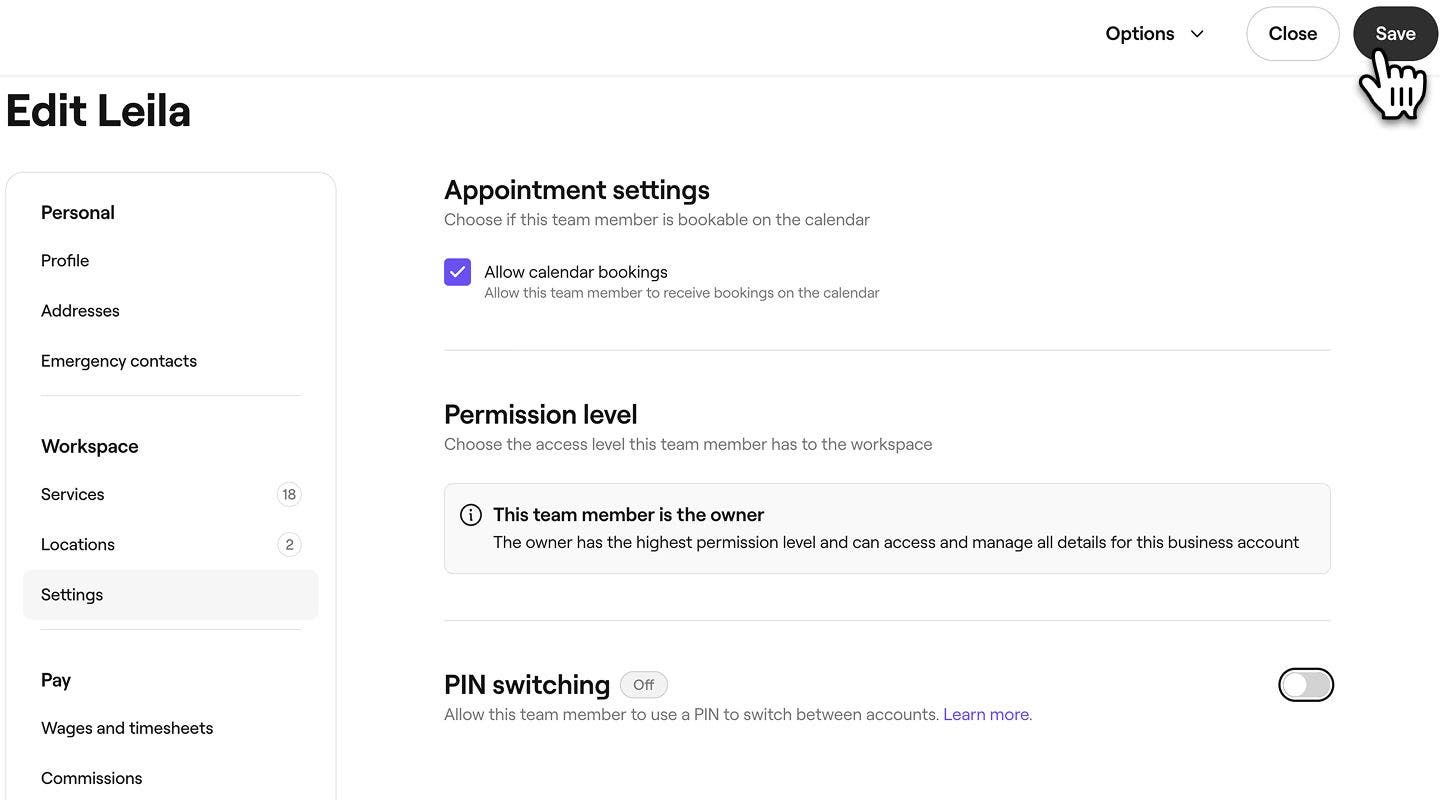Click the Off status badge beside PIN switching
1440x800 pixels.
(x=643, y=685)
